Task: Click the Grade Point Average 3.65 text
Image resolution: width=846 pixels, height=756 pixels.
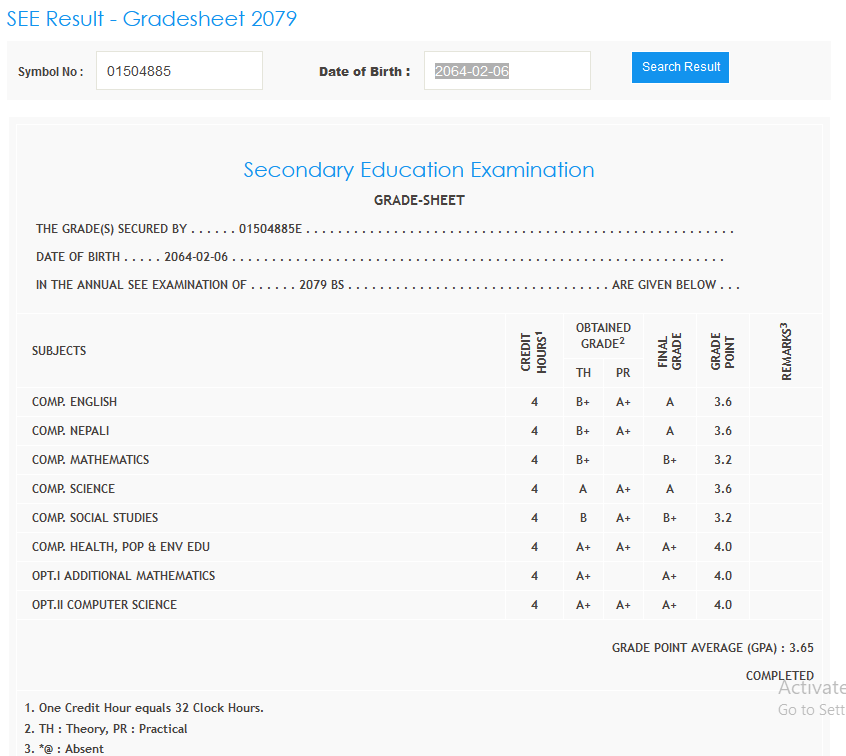Action: (712, 648)
